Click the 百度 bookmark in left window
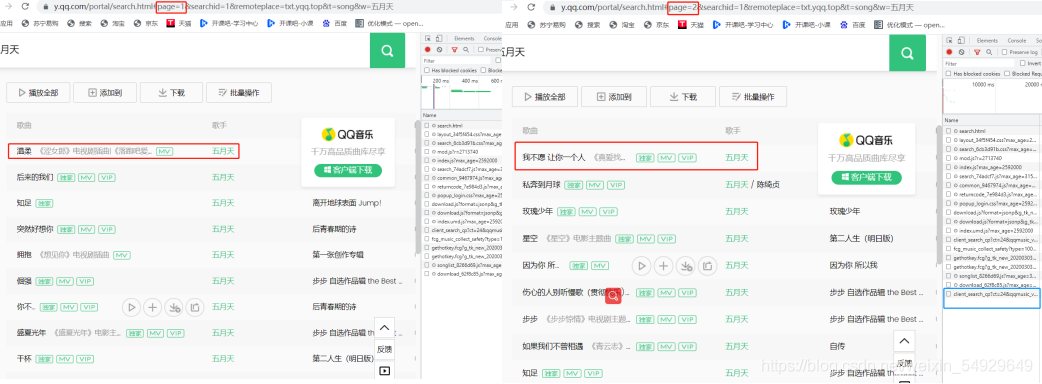 click(335, 23)
